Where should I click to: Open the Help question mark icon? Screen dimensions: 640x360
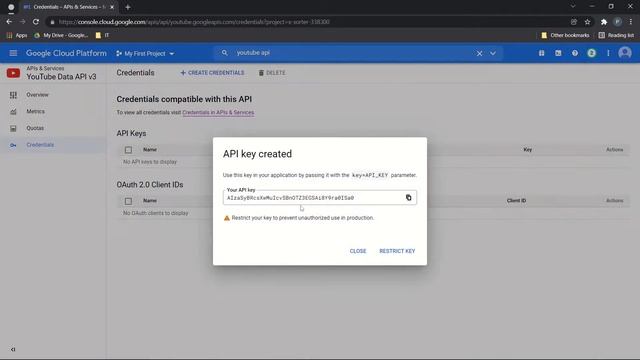[575, 53]
